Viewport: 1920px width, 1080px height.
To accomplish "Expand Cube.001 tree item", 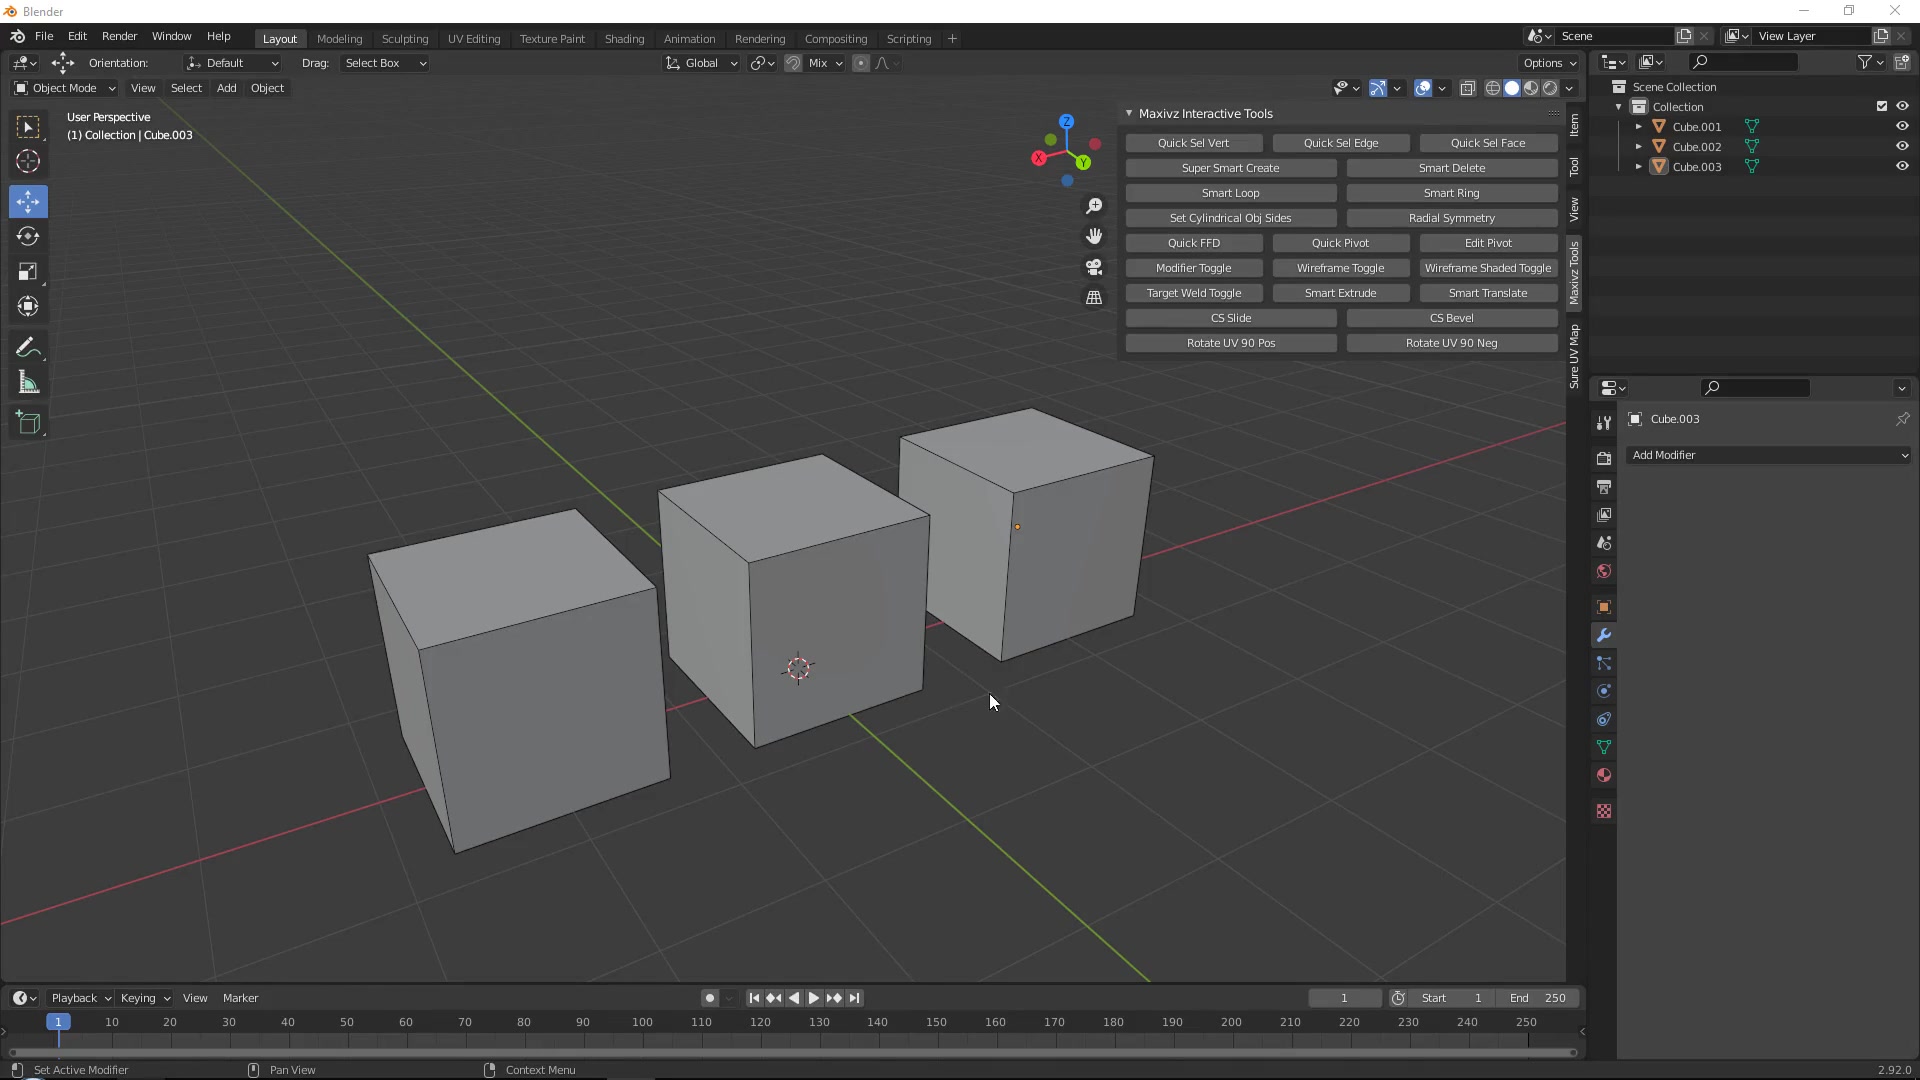I will 1638,127.
